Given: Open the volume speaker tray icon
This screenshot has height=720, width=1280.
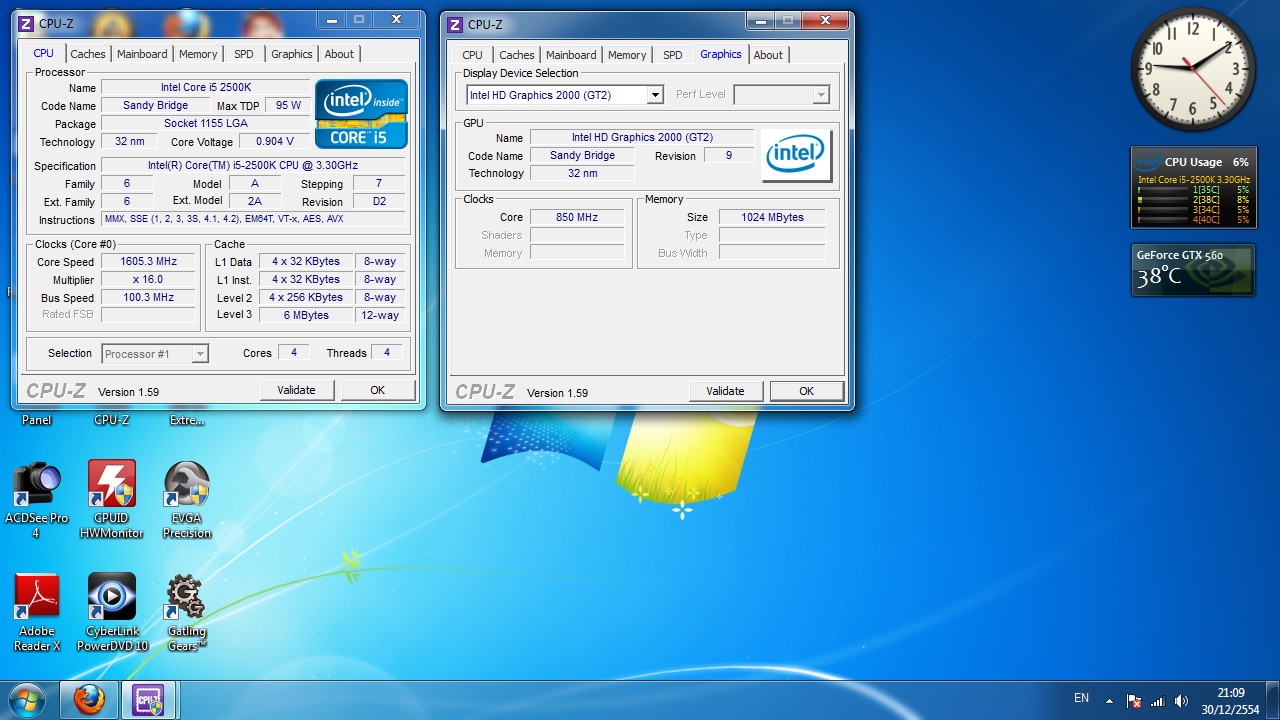Looking at the screenshot, I should (x=1182, y=700).
